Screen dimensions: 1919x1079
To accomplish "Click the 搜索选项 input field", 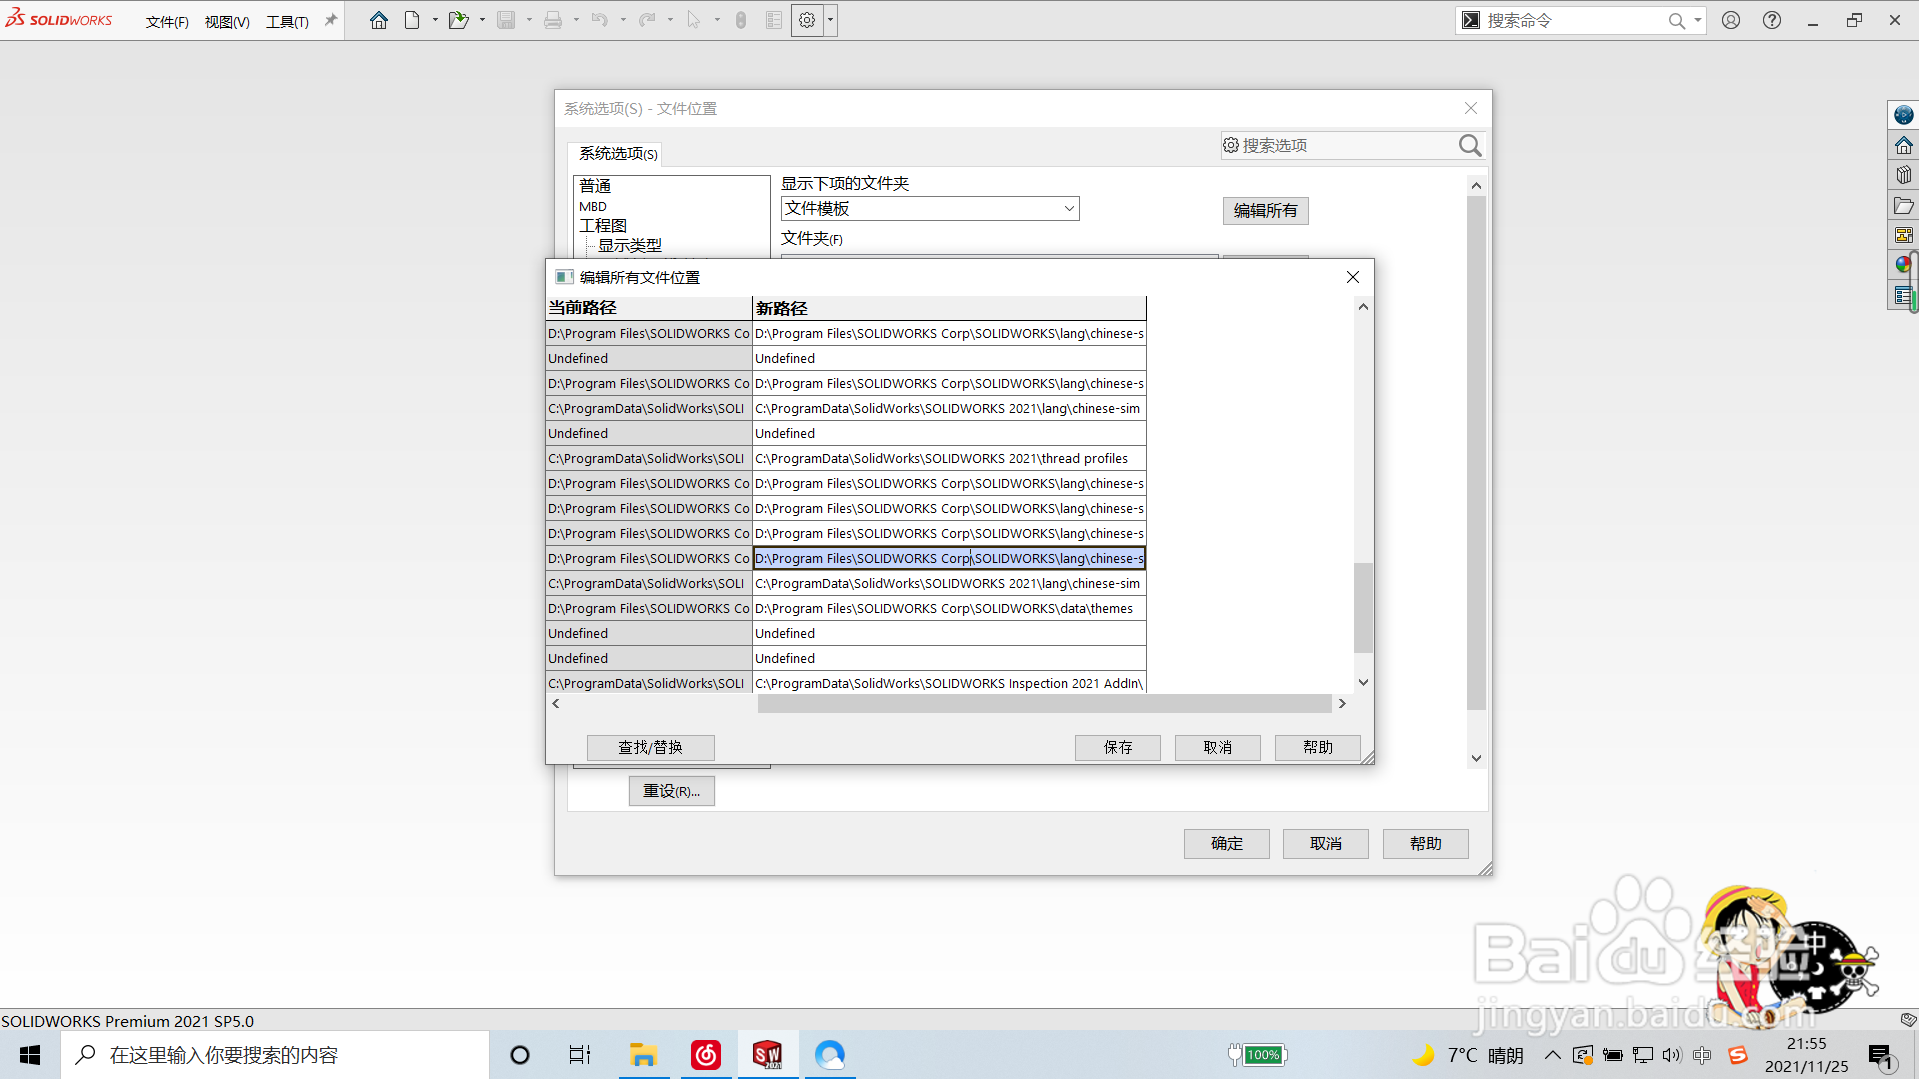I will (x=1339, y=146).
